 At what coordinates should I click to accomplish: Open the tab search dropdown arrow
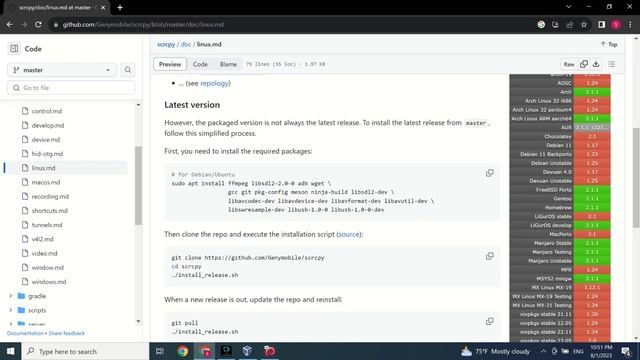(568, 7)
